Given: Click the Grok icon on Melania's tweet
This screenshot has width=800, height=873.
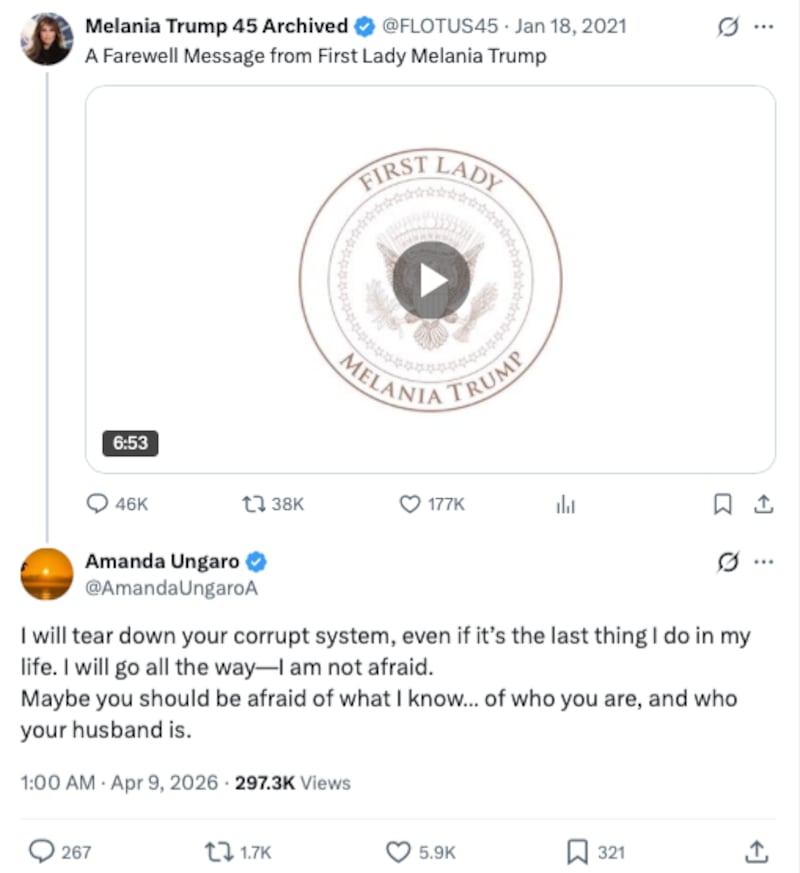Looking at the screenshot, I should (x=728, y=27).
